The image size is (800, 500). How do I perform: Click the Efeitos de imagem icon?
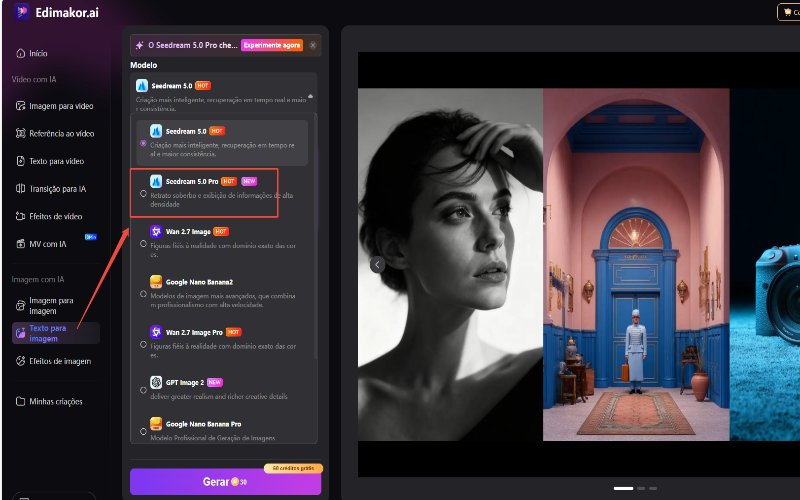tap(20, 361)
